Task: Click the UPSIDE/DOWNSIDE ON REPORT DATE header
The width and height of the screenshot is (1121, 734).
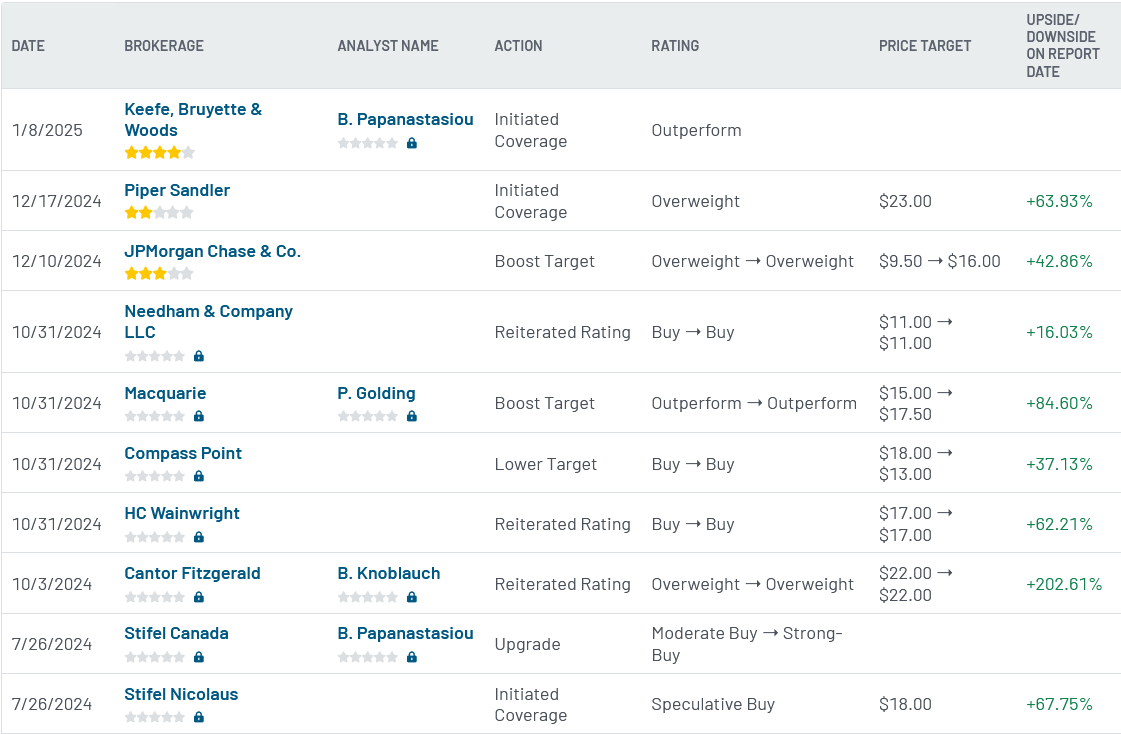Action: 1063,46
